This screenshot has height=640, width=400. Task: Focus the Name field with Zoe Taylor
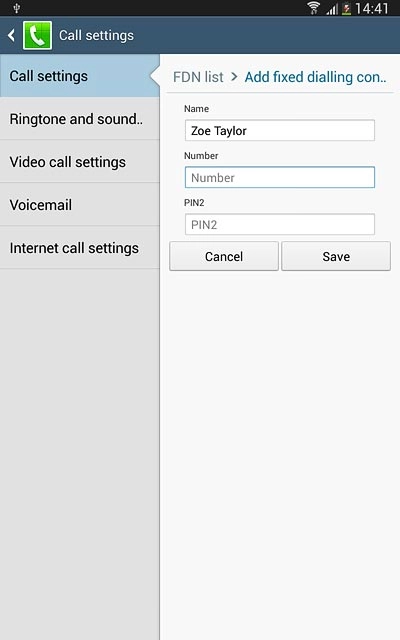point(280,131)
